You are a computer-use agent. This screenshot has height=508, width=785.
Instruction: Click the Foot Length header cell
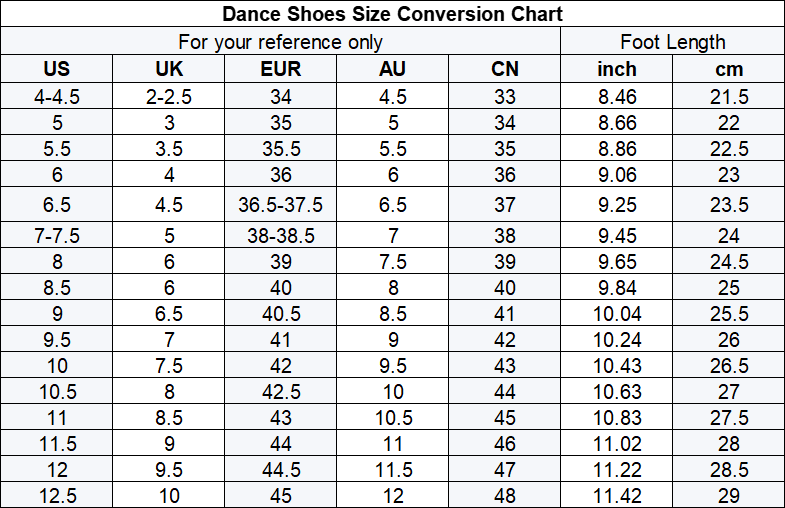(673, 42)
